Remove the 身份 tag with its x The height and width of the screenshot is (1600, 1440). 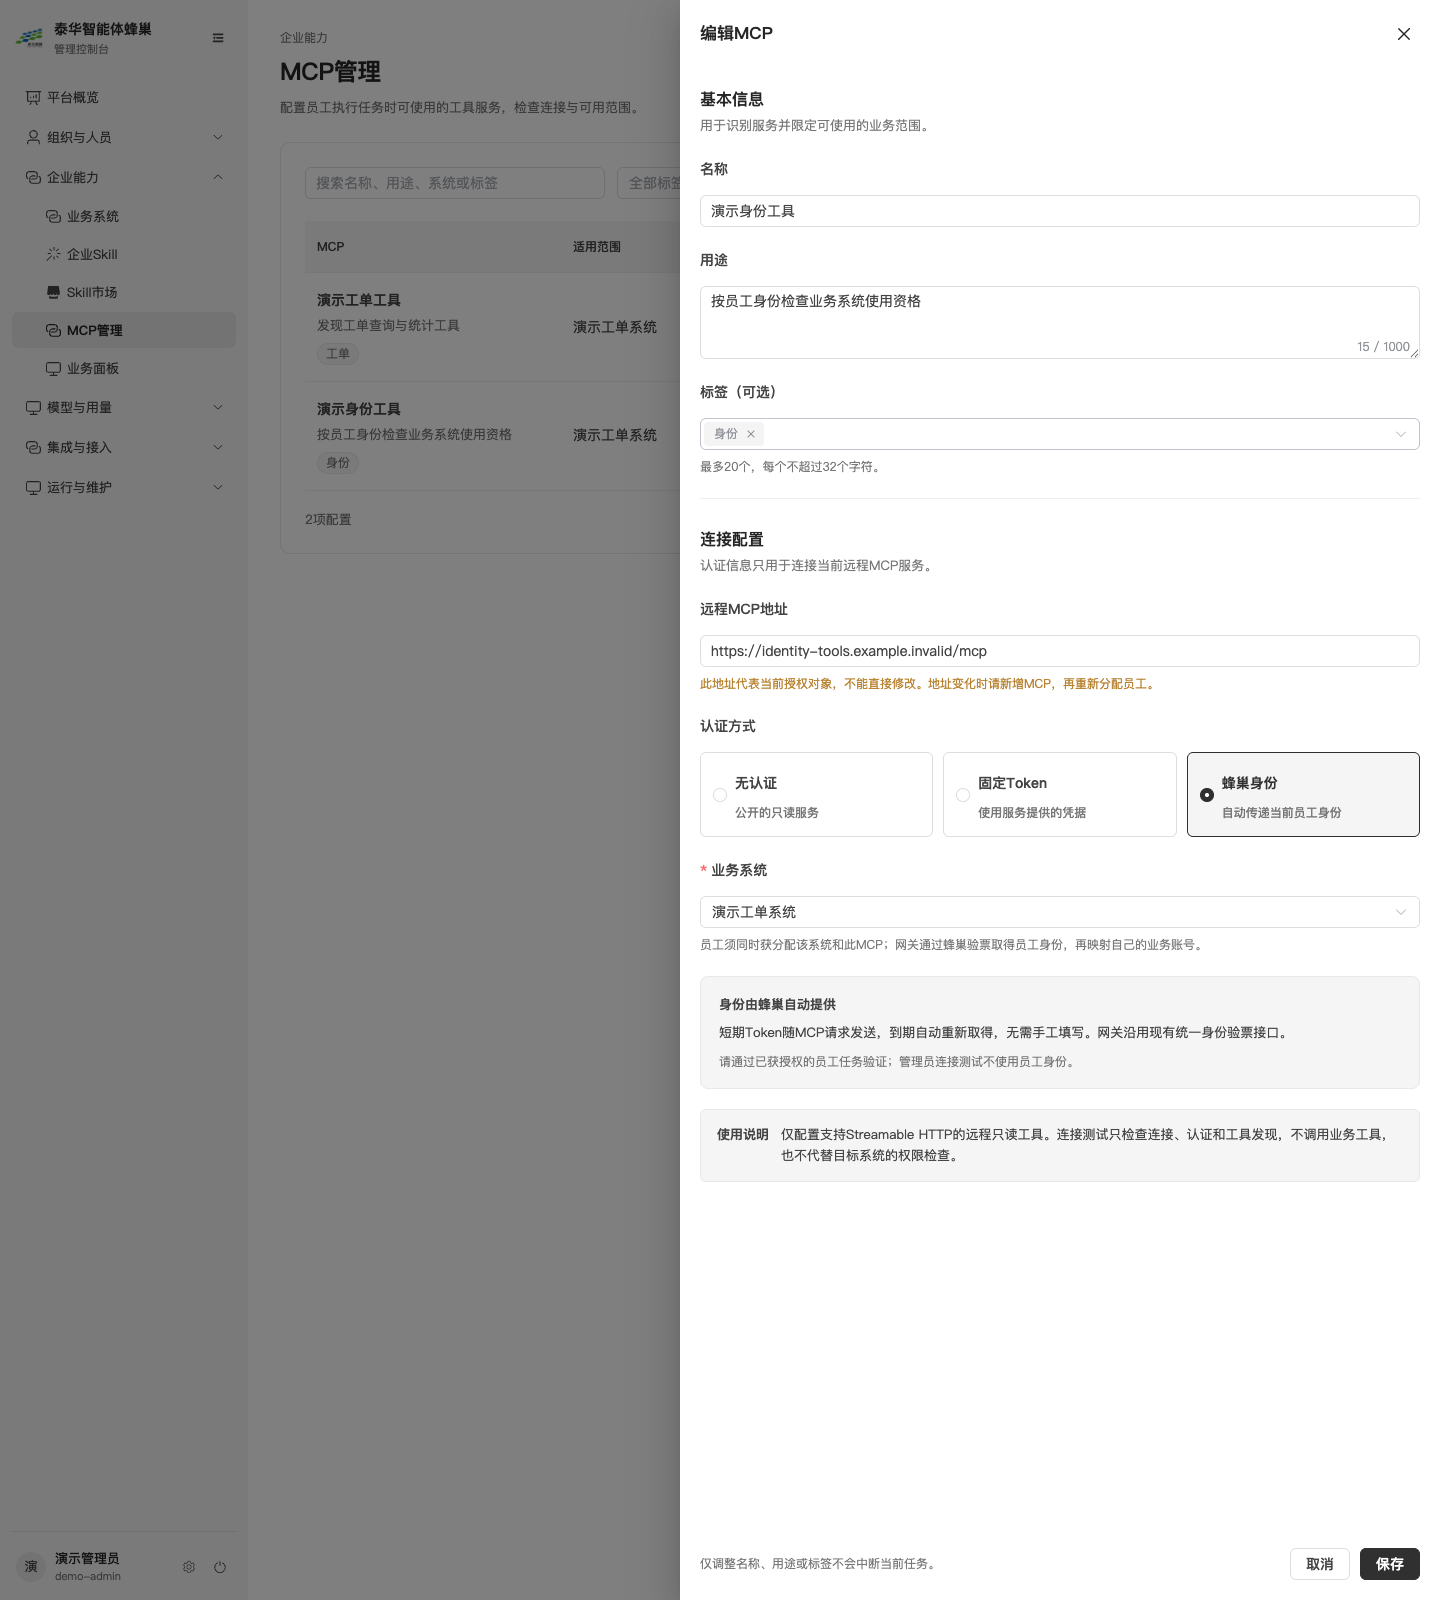pyautogui.click(x=751, y=434)
